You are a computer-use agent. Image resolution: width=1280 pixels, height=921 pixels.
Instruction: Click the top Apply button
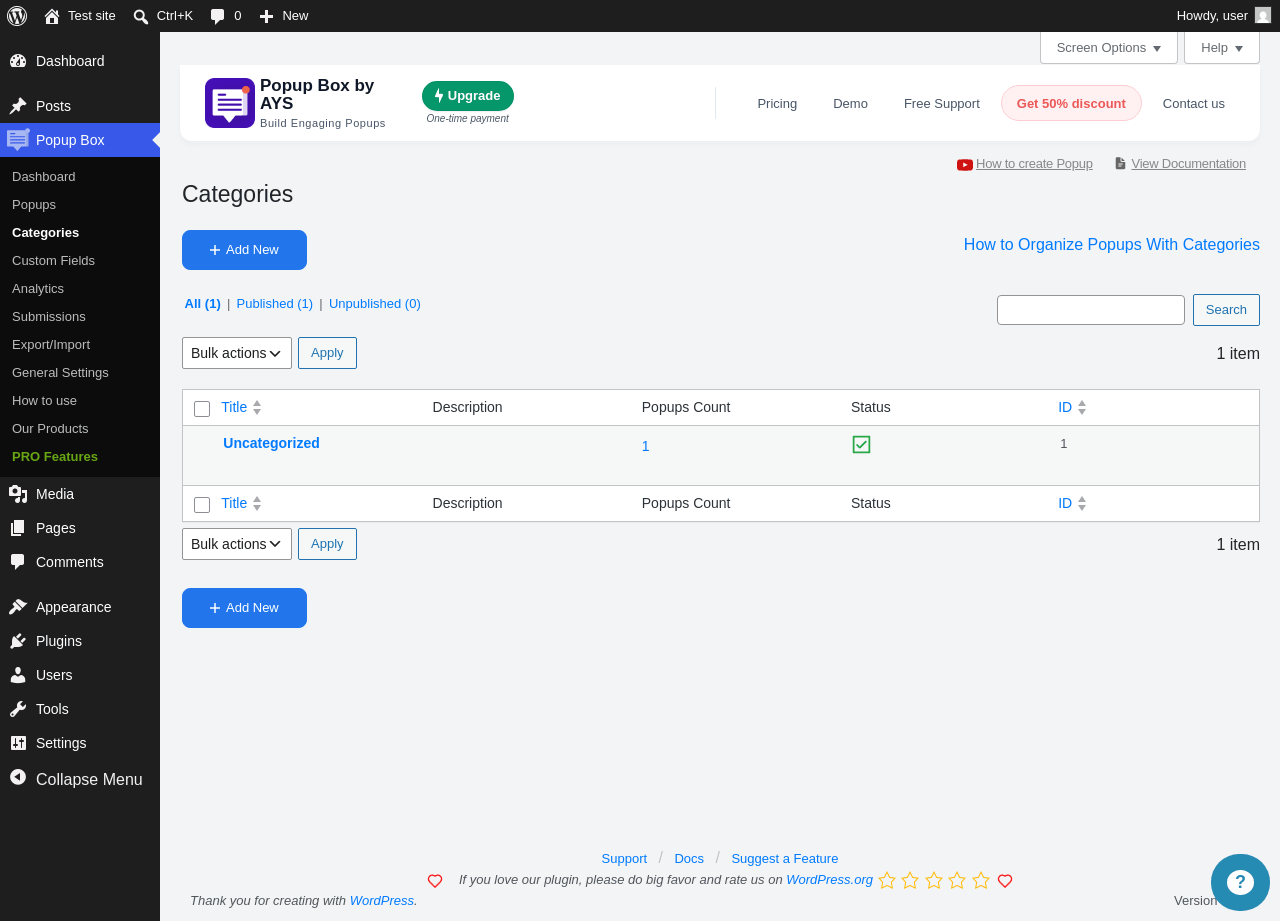(327, 353)
